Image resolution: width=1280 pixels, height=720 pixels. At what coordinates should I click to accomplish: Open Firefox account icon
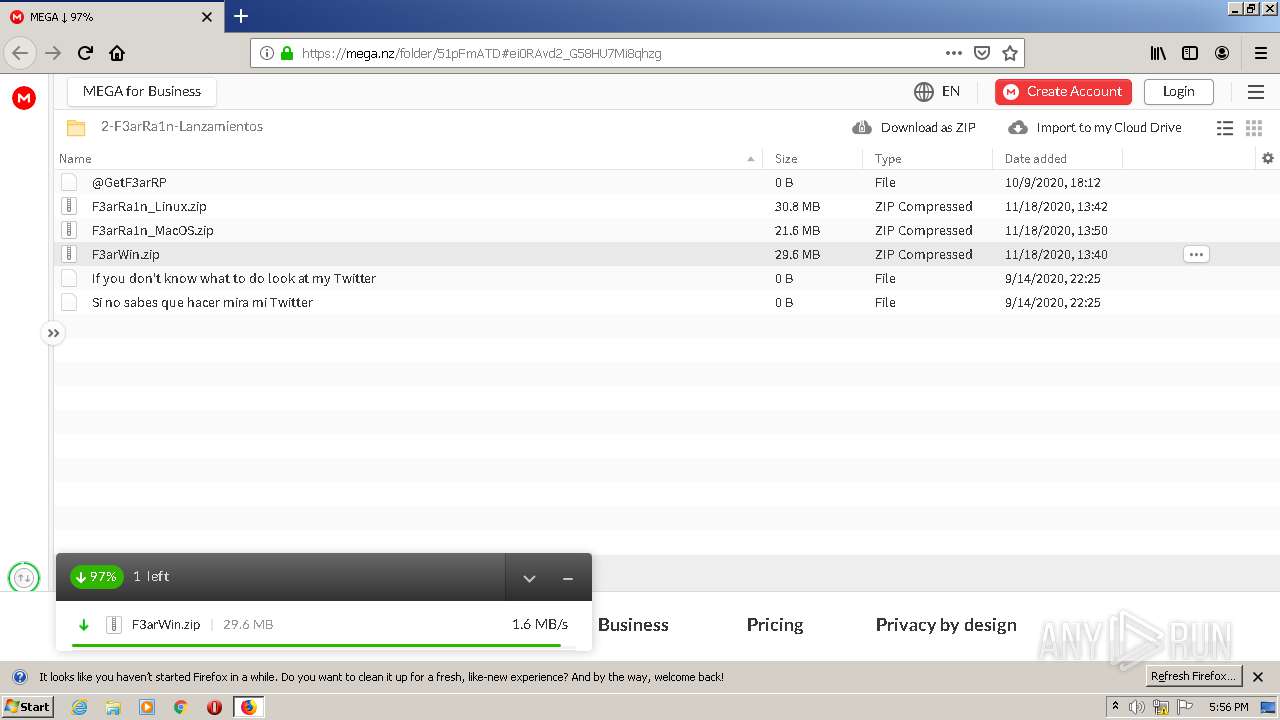(x=1222, y=53)
